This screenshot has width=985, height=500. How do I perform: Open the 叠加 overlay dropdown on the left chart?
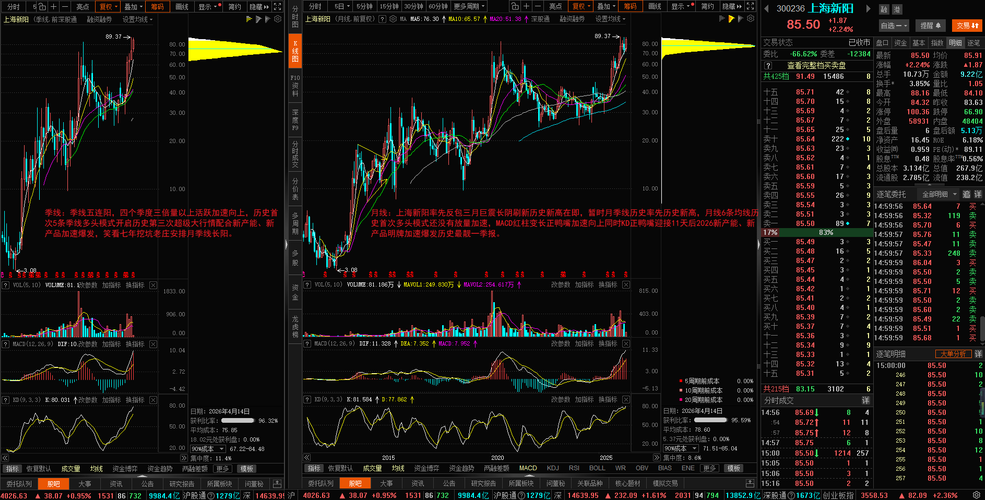pyautogui.click(x=133, y=6)
